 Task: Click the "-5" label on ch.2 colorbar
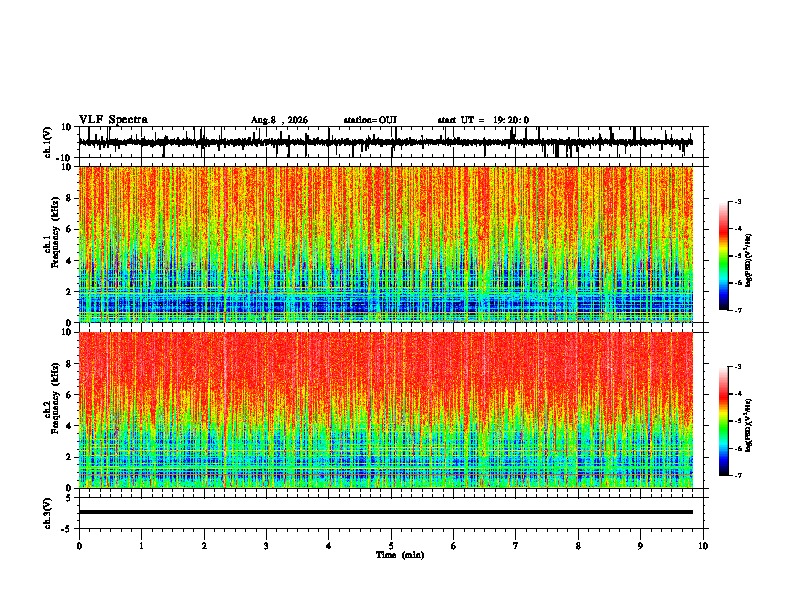pyautogui.click(x=737, y=421)
